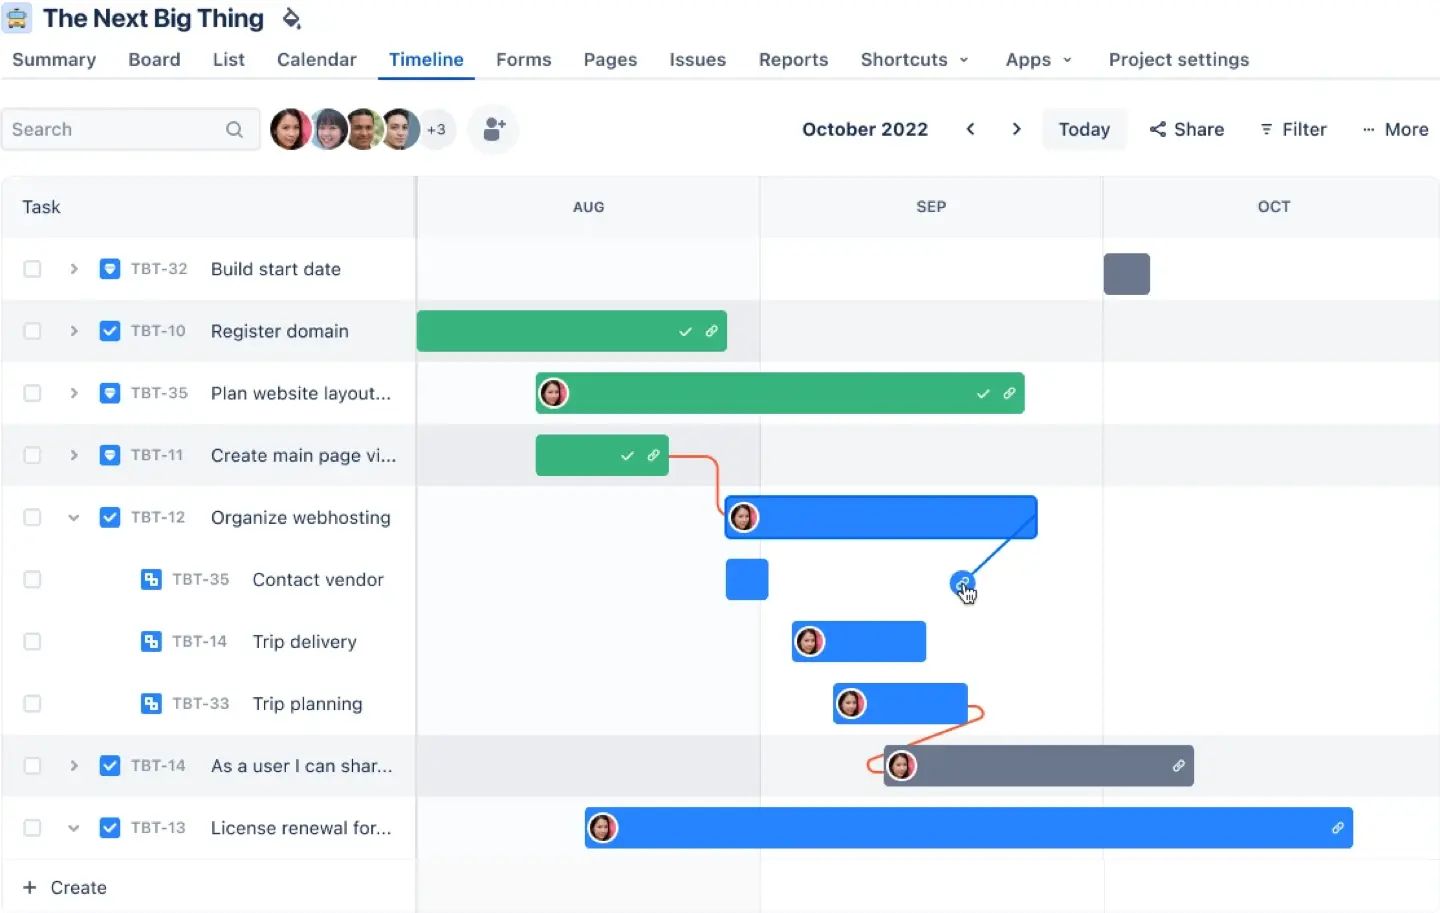Select the checkbox next to Trip delivery
The width and height of the screenshot is (1440, 913).
coord(32,641)
